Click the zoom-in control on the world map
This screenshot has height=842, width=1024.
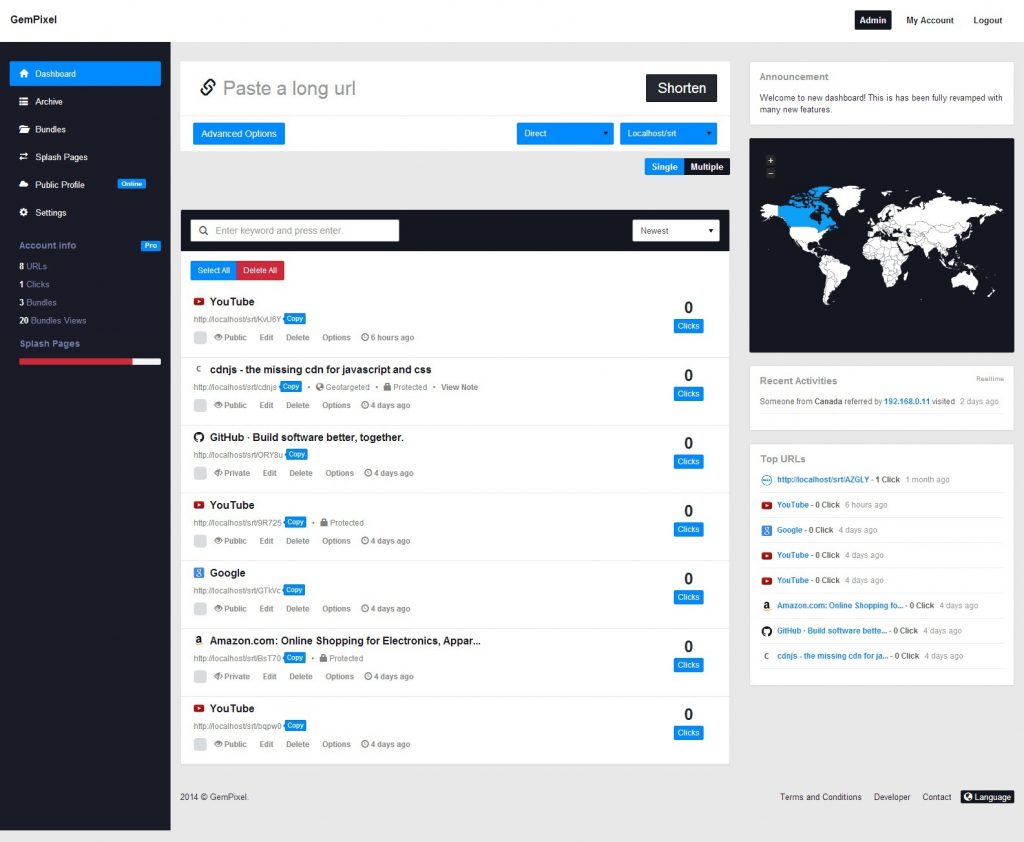(x=770, y=159)
